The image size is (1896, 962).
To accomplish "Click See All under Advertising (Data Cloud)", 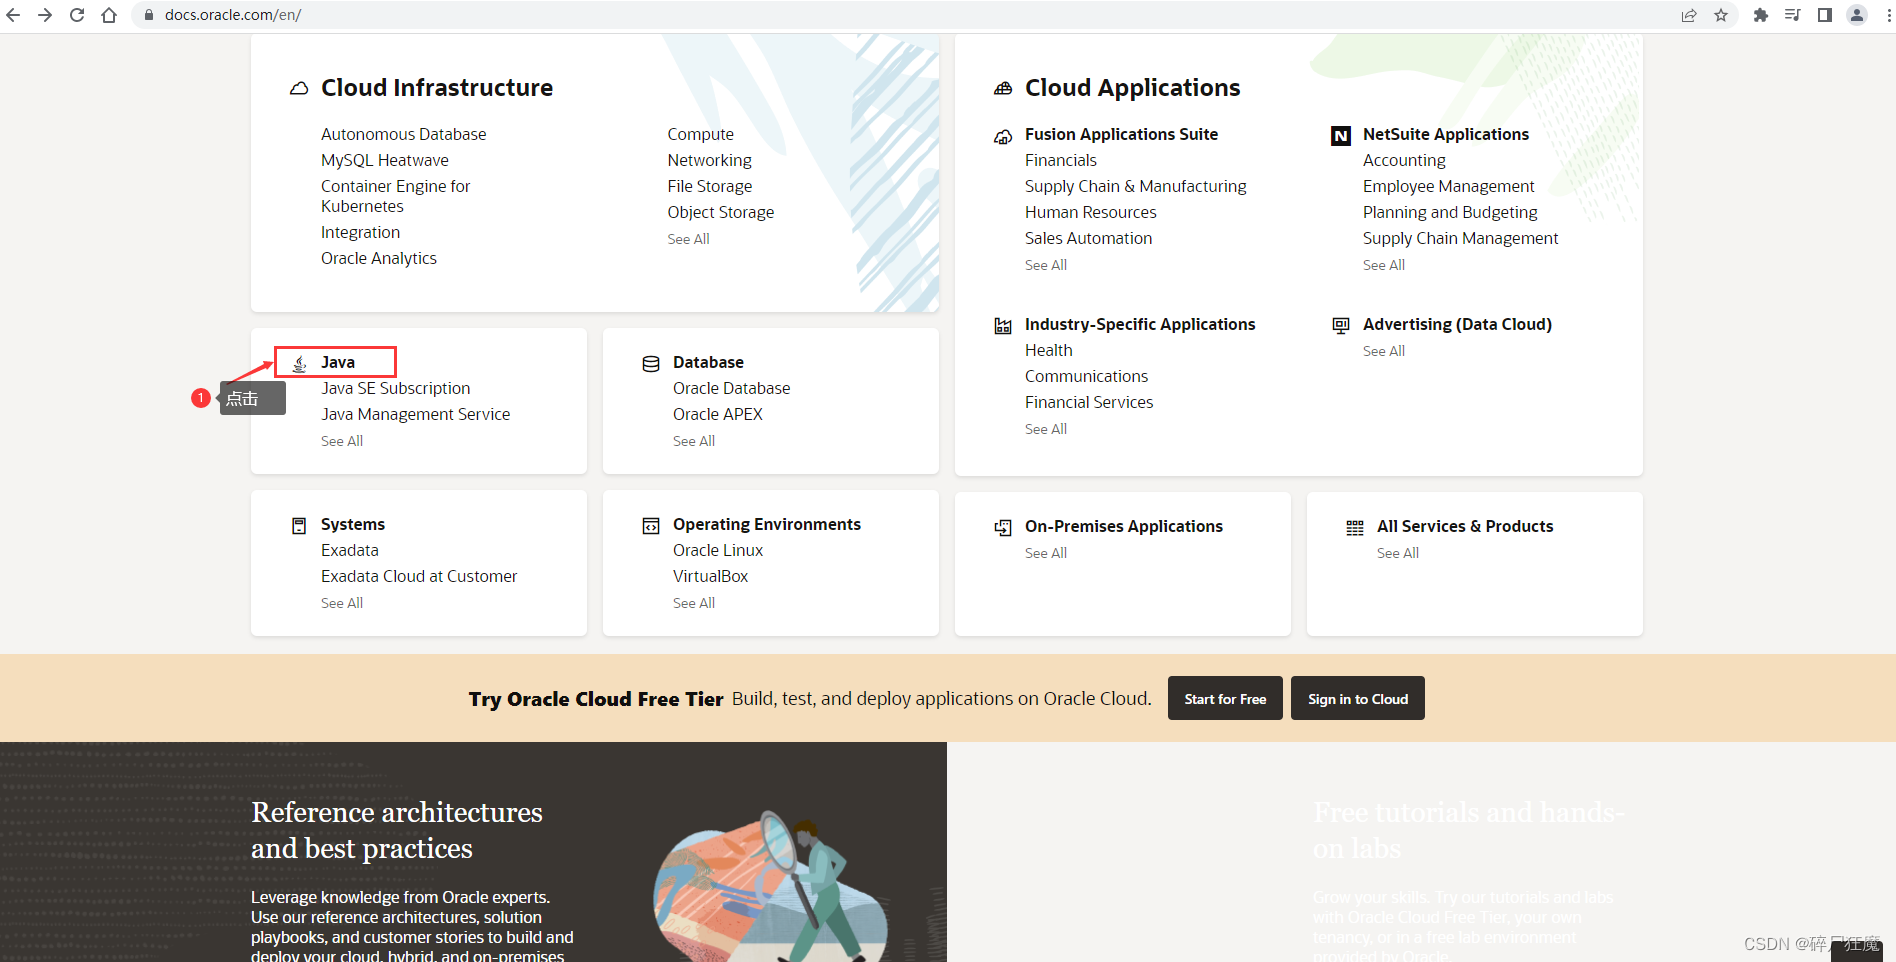I will 1384,351.
